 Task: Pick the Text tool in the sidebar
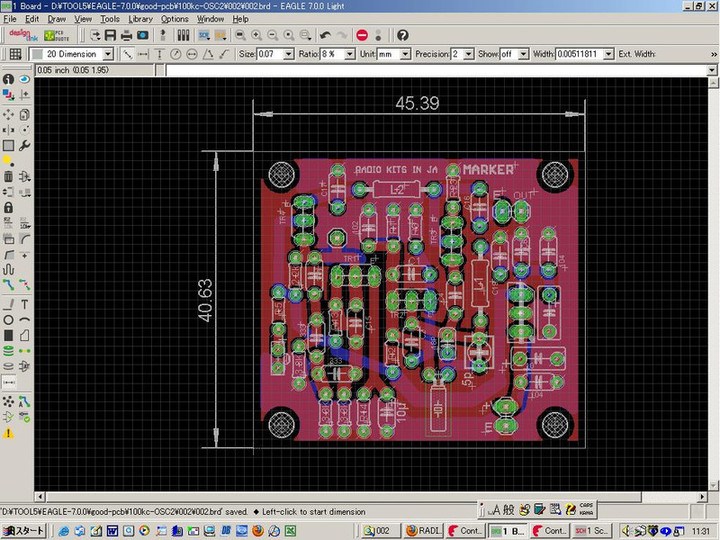24,303
